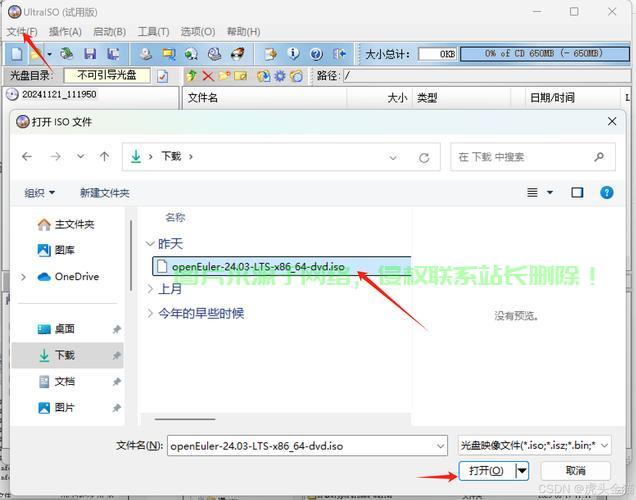Open the 帮助(H) menu
The width and height of the screenshot is (636, 500).
coord(243,32)
